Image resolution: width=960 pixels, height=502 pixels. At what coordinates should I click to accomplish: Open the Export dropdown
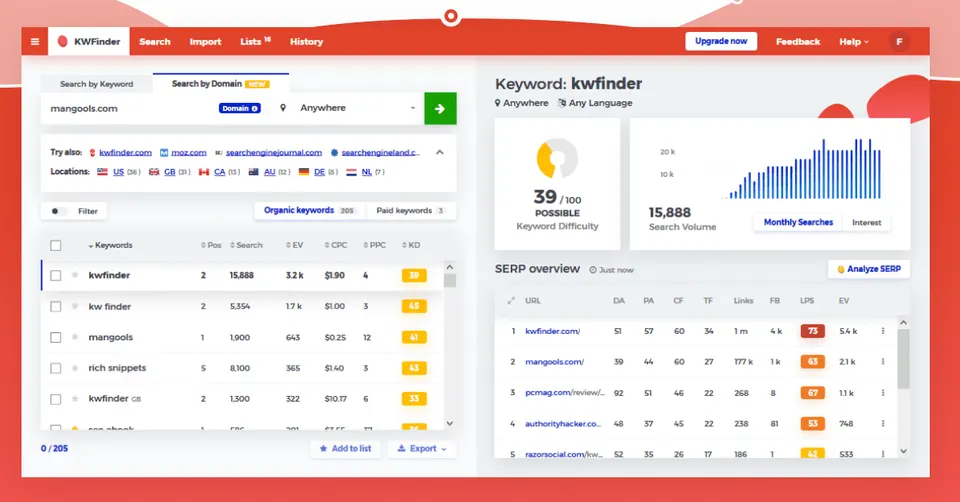[x=422, y=449]
